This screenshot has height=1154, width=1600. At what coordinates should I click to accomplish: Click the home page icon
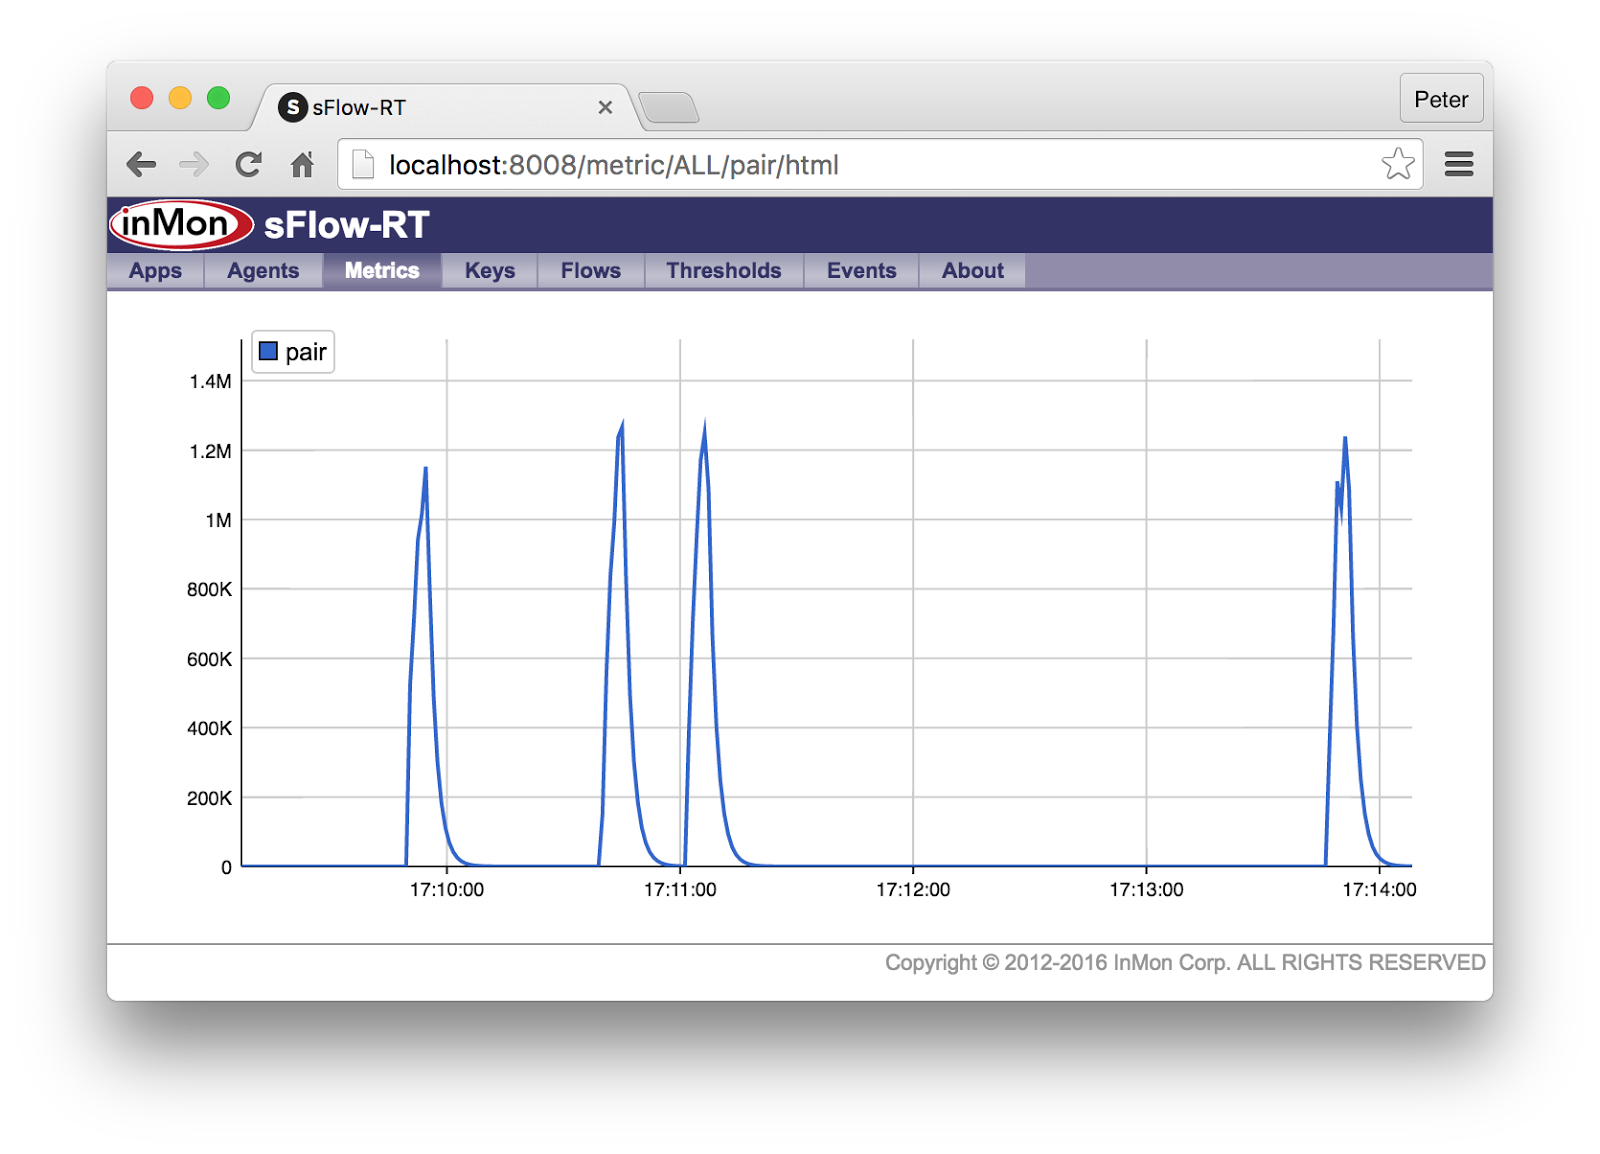[x=302, y=164]
